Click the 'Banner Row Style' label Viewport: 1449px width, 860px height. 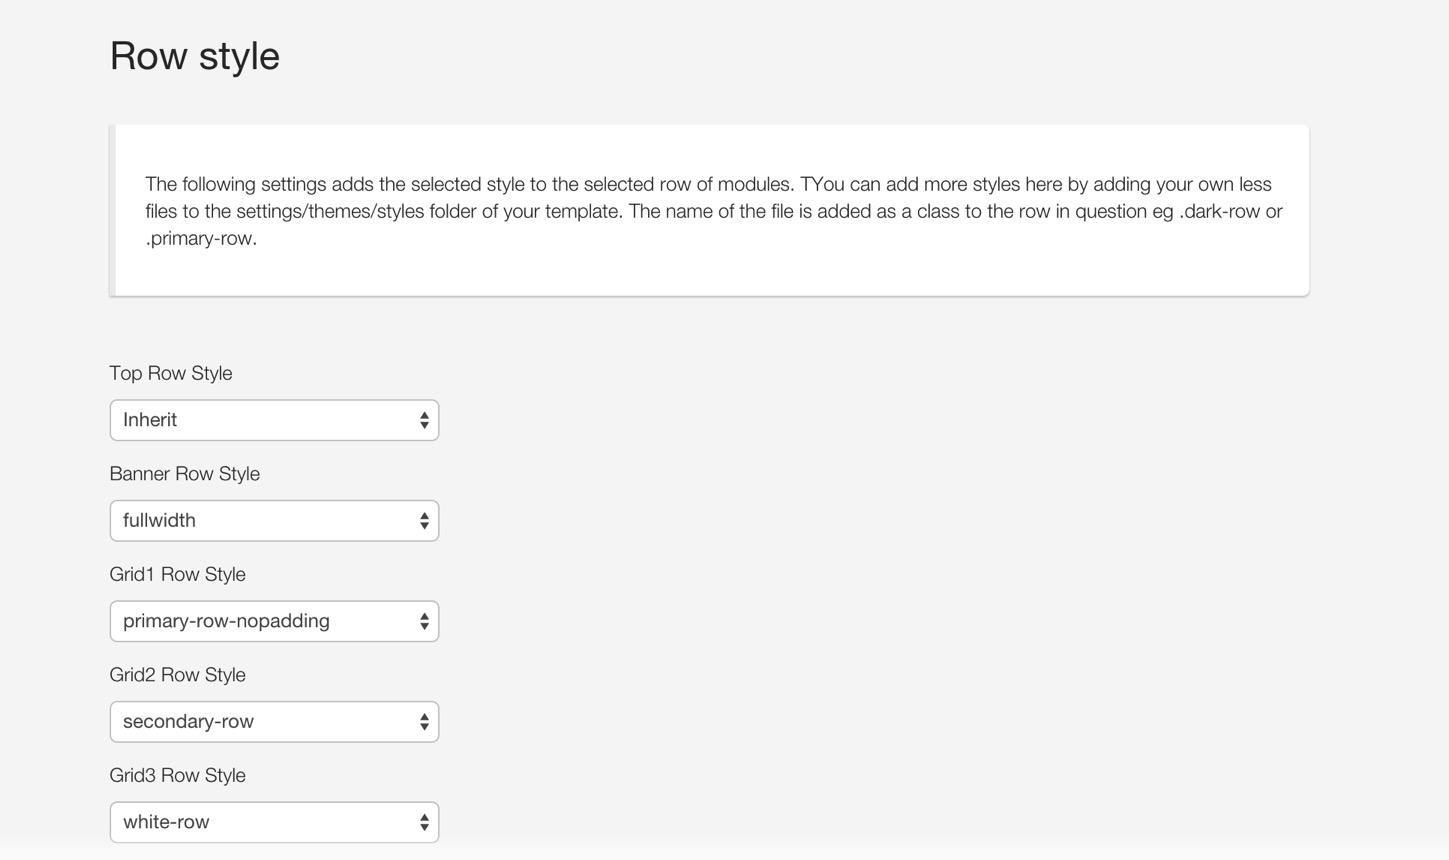coord(185,474)
